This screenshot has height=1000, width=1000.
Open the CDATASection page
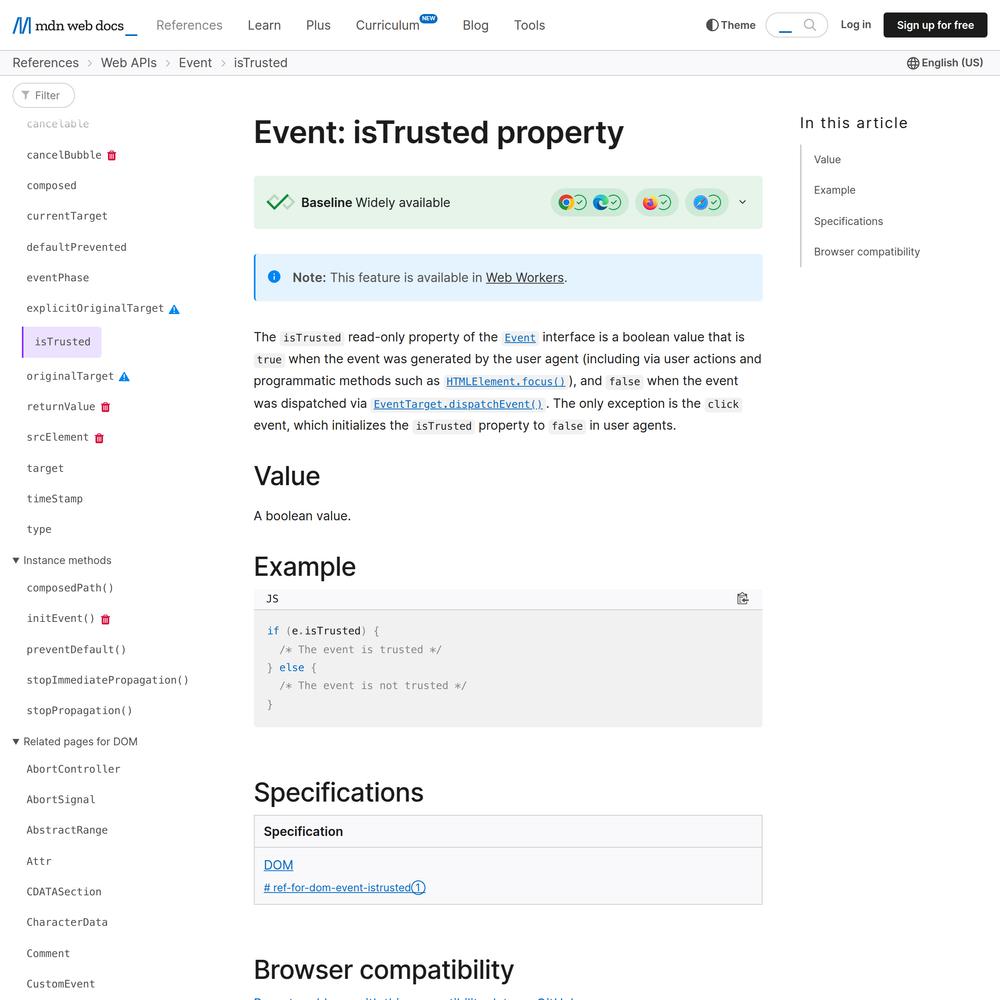click(64, 892)
